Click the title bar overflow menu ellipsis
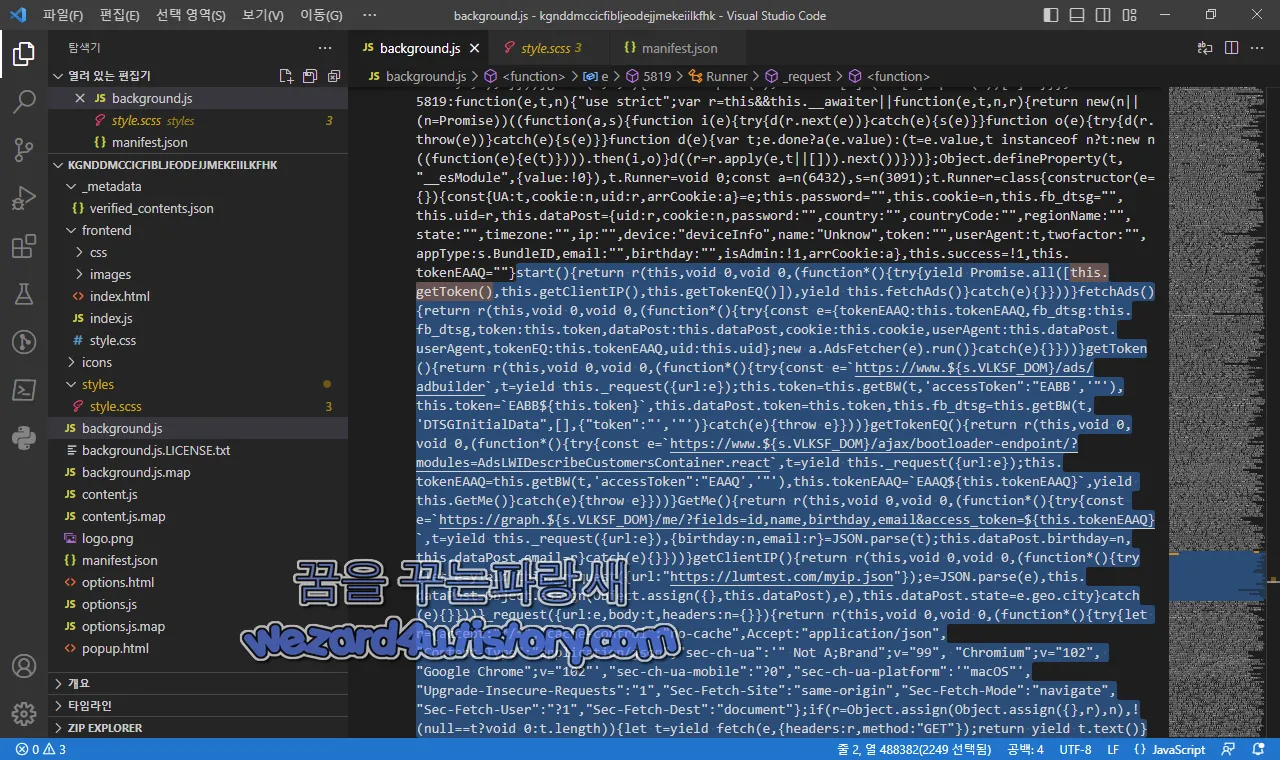Screen dimensions: 1280x760 [x=370, y=15]
